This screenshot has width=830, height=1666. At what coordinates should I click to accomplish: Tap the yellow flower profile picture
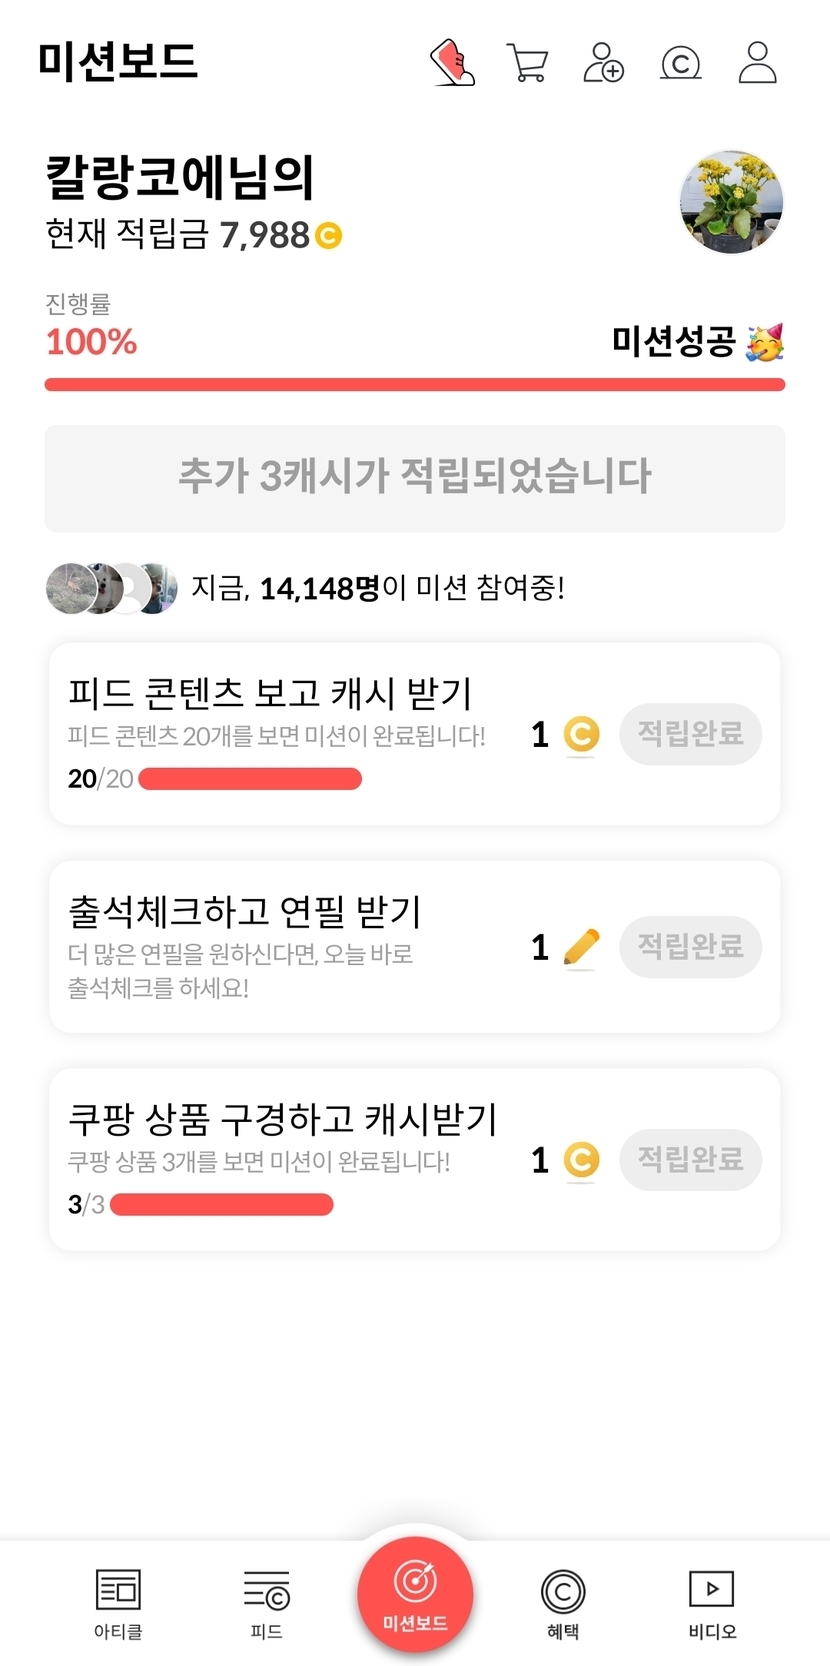(x=731, y=202)
